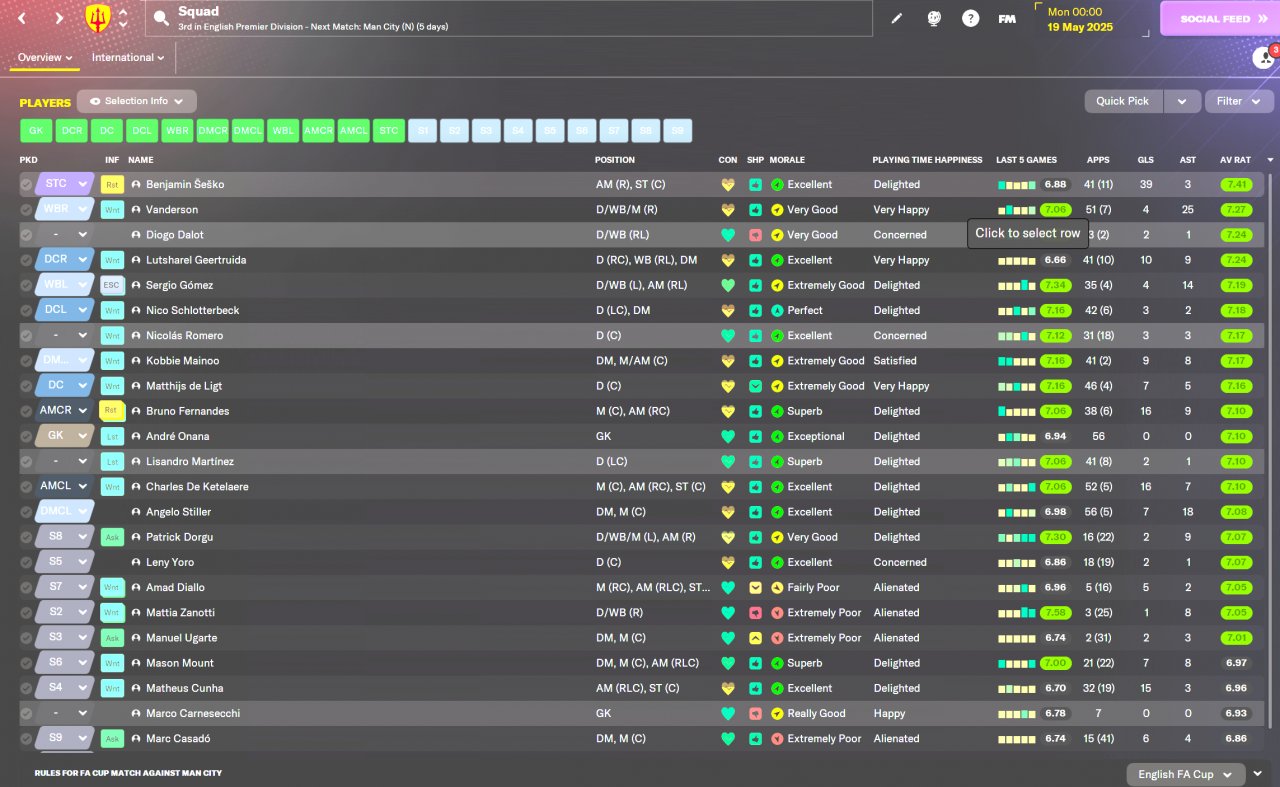Screen dimensions: 1280x787
Task: Select the S1 substitute slot button
Action: 422,131
